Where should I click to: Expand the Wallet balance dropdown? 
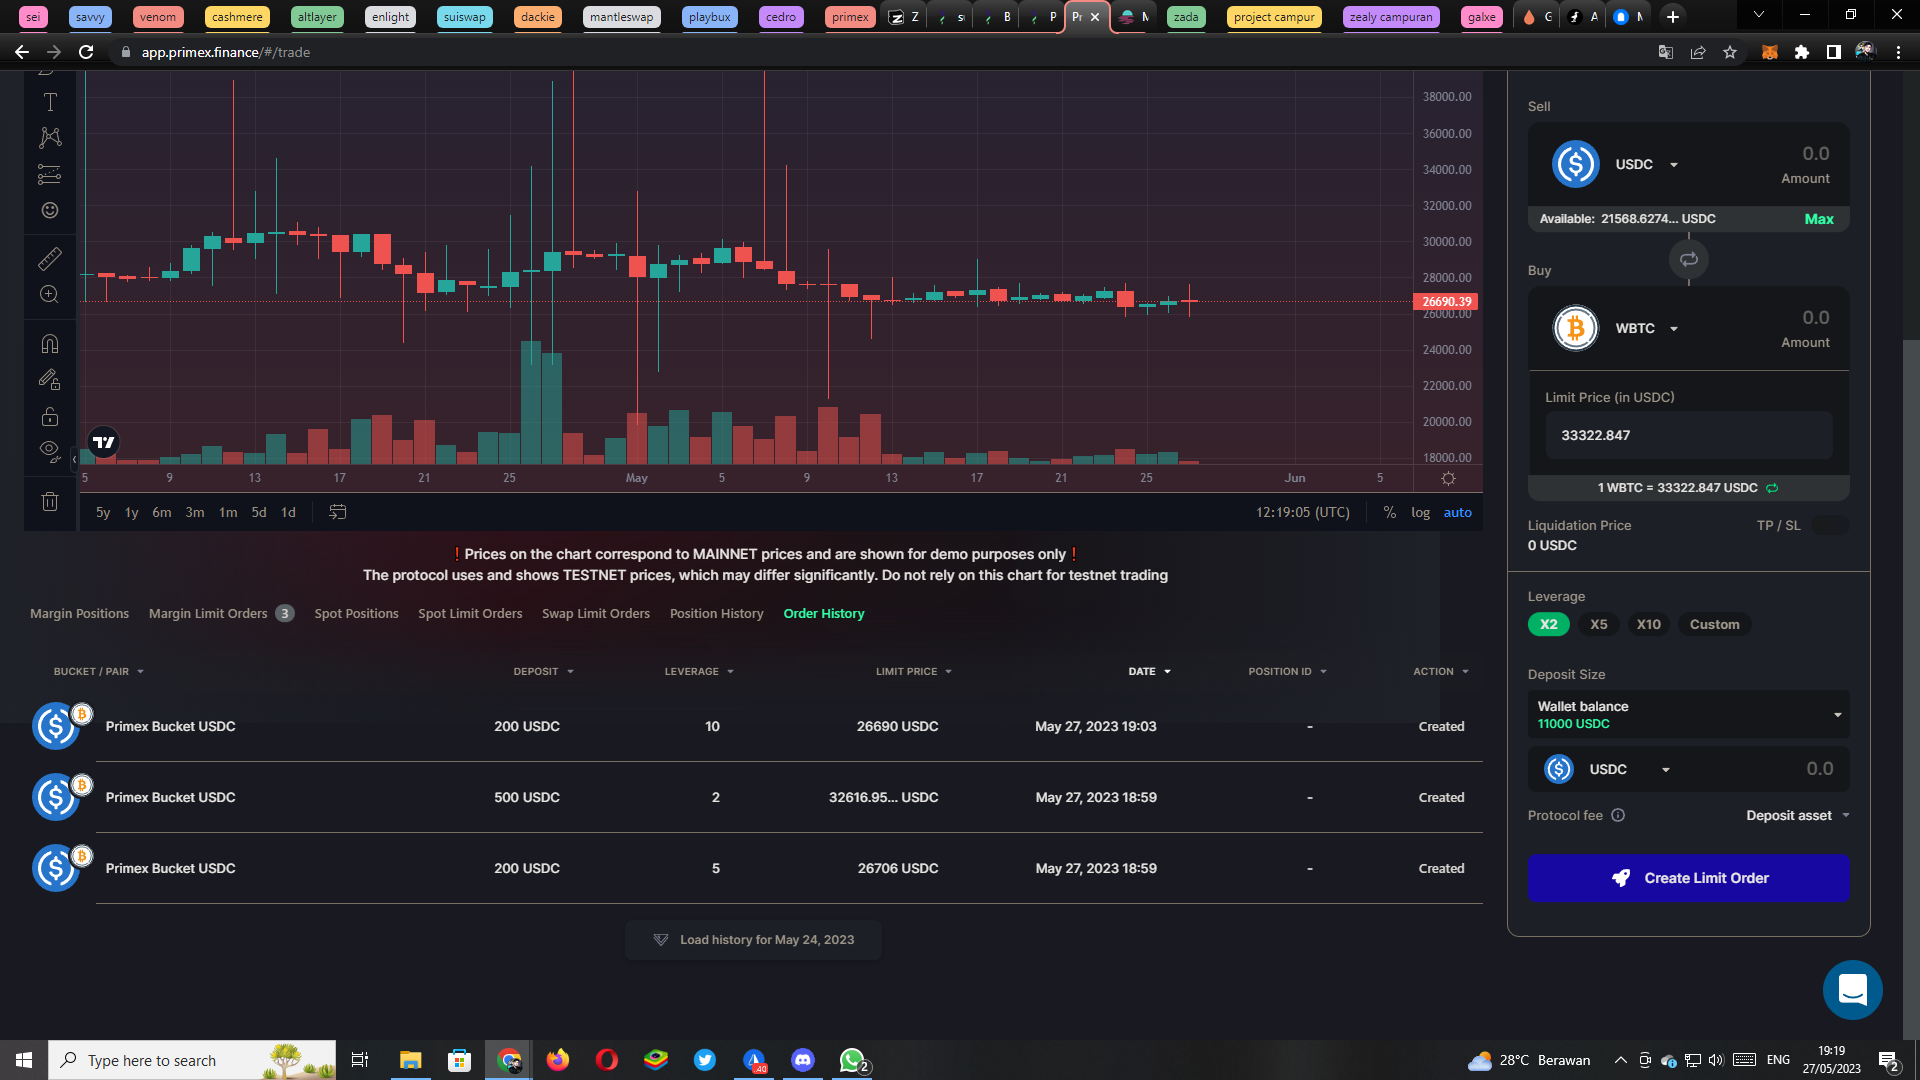(x=1688, y=714)
